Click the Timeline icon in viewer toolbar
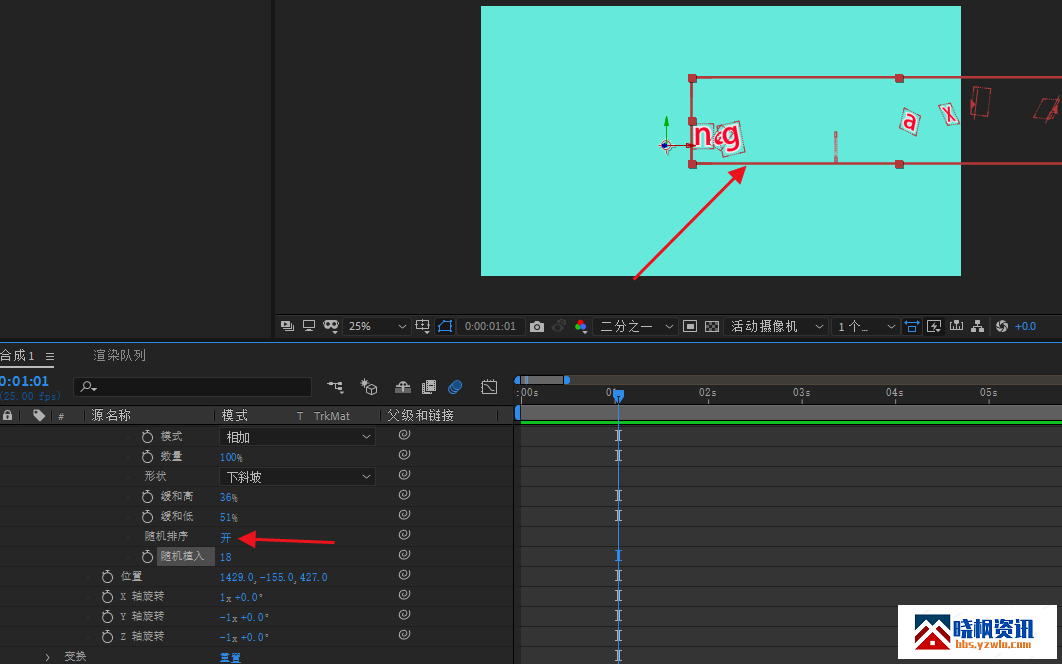1062x664 pixels. click(956, 326)
